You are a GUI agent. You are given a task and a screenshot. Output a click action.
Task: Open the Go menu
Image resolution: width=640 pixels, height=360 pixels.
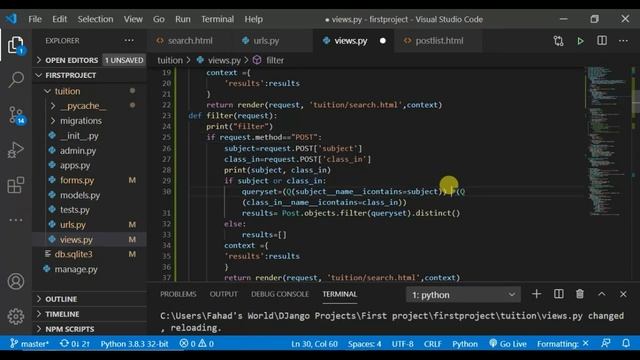click(159, 19)
